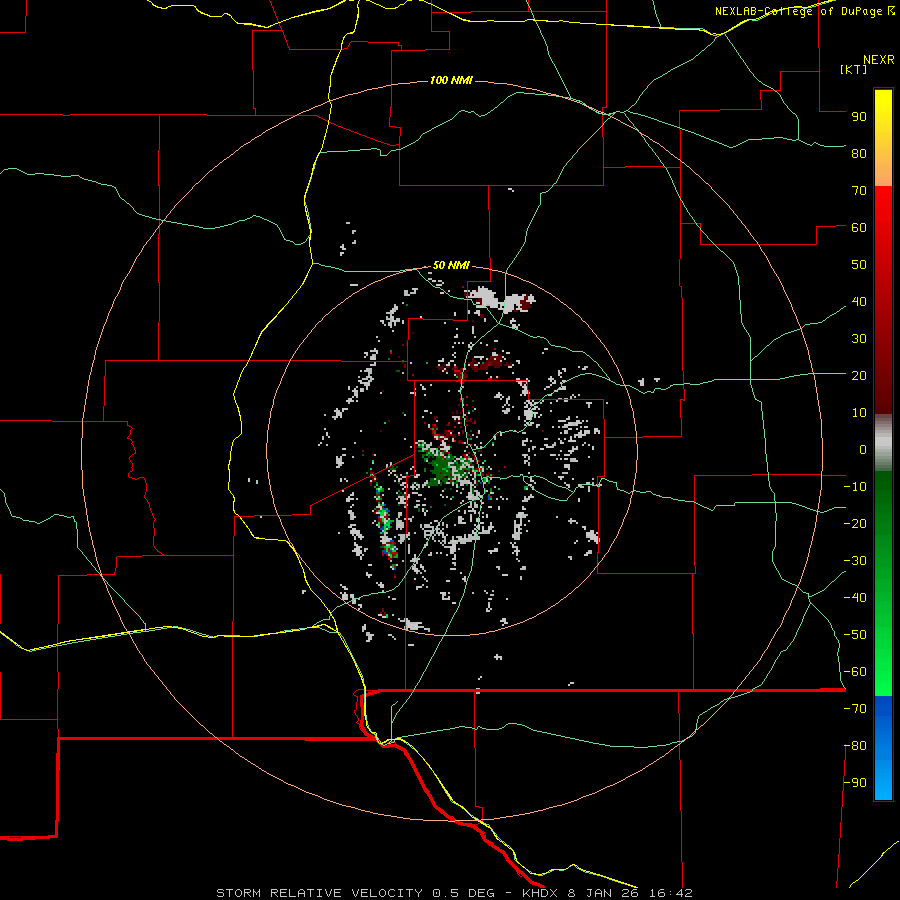Select the -30 value on velocity scale
This screenshot has width=900, height=900.
(x=855, y=561)
